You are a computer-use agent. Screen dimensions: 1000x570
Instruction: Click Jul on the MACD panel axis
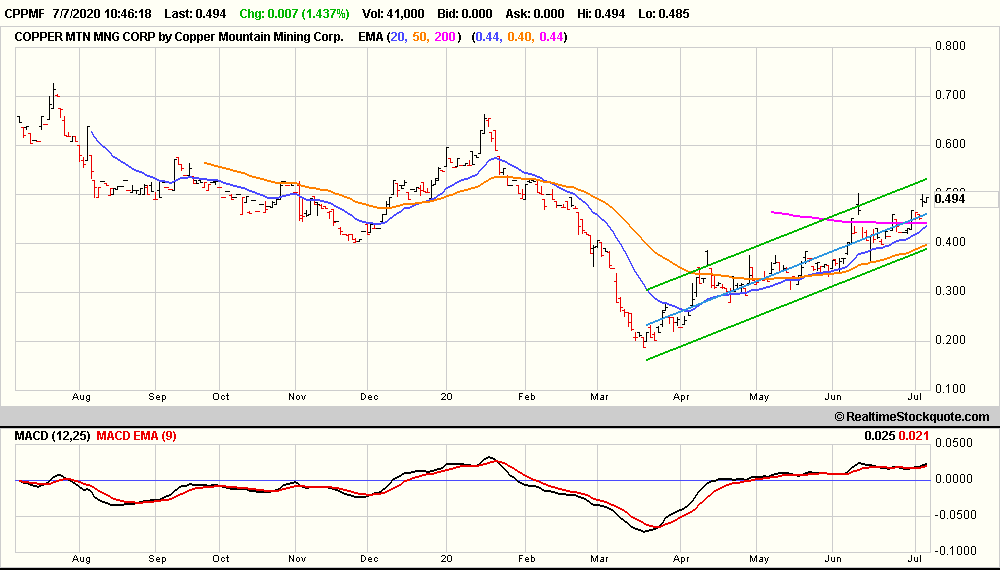click(916, 559)
